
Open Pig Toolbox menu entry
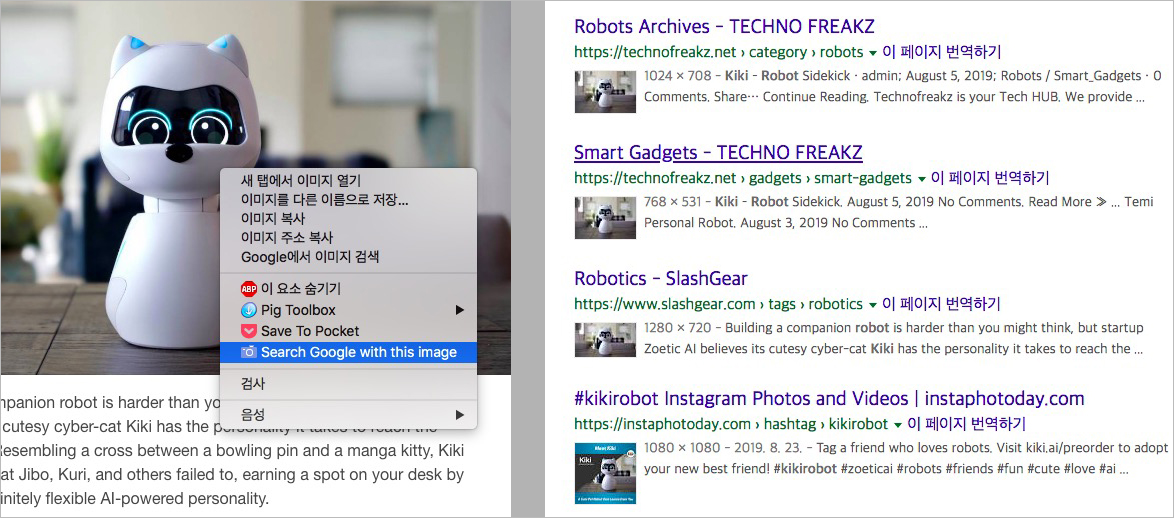348,310
